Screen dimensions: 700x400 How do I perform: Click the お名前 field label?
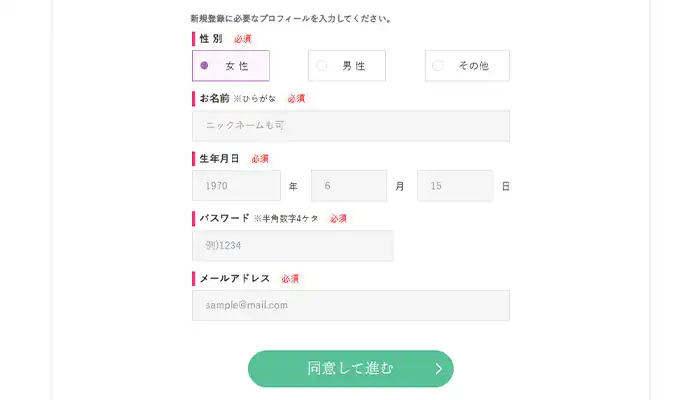[x=215, y=99]
